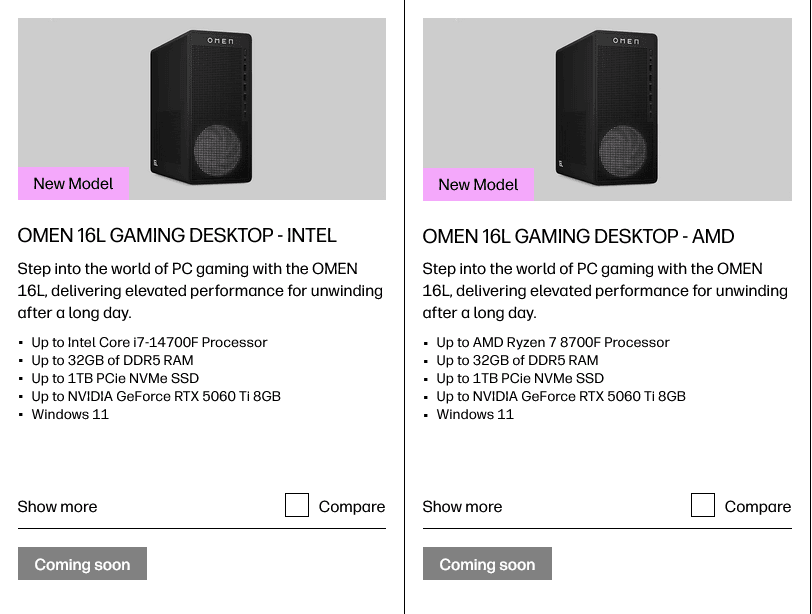The image size is (812, 614).
Task: Click Coming soon button under Intel model
Action: 82,563
